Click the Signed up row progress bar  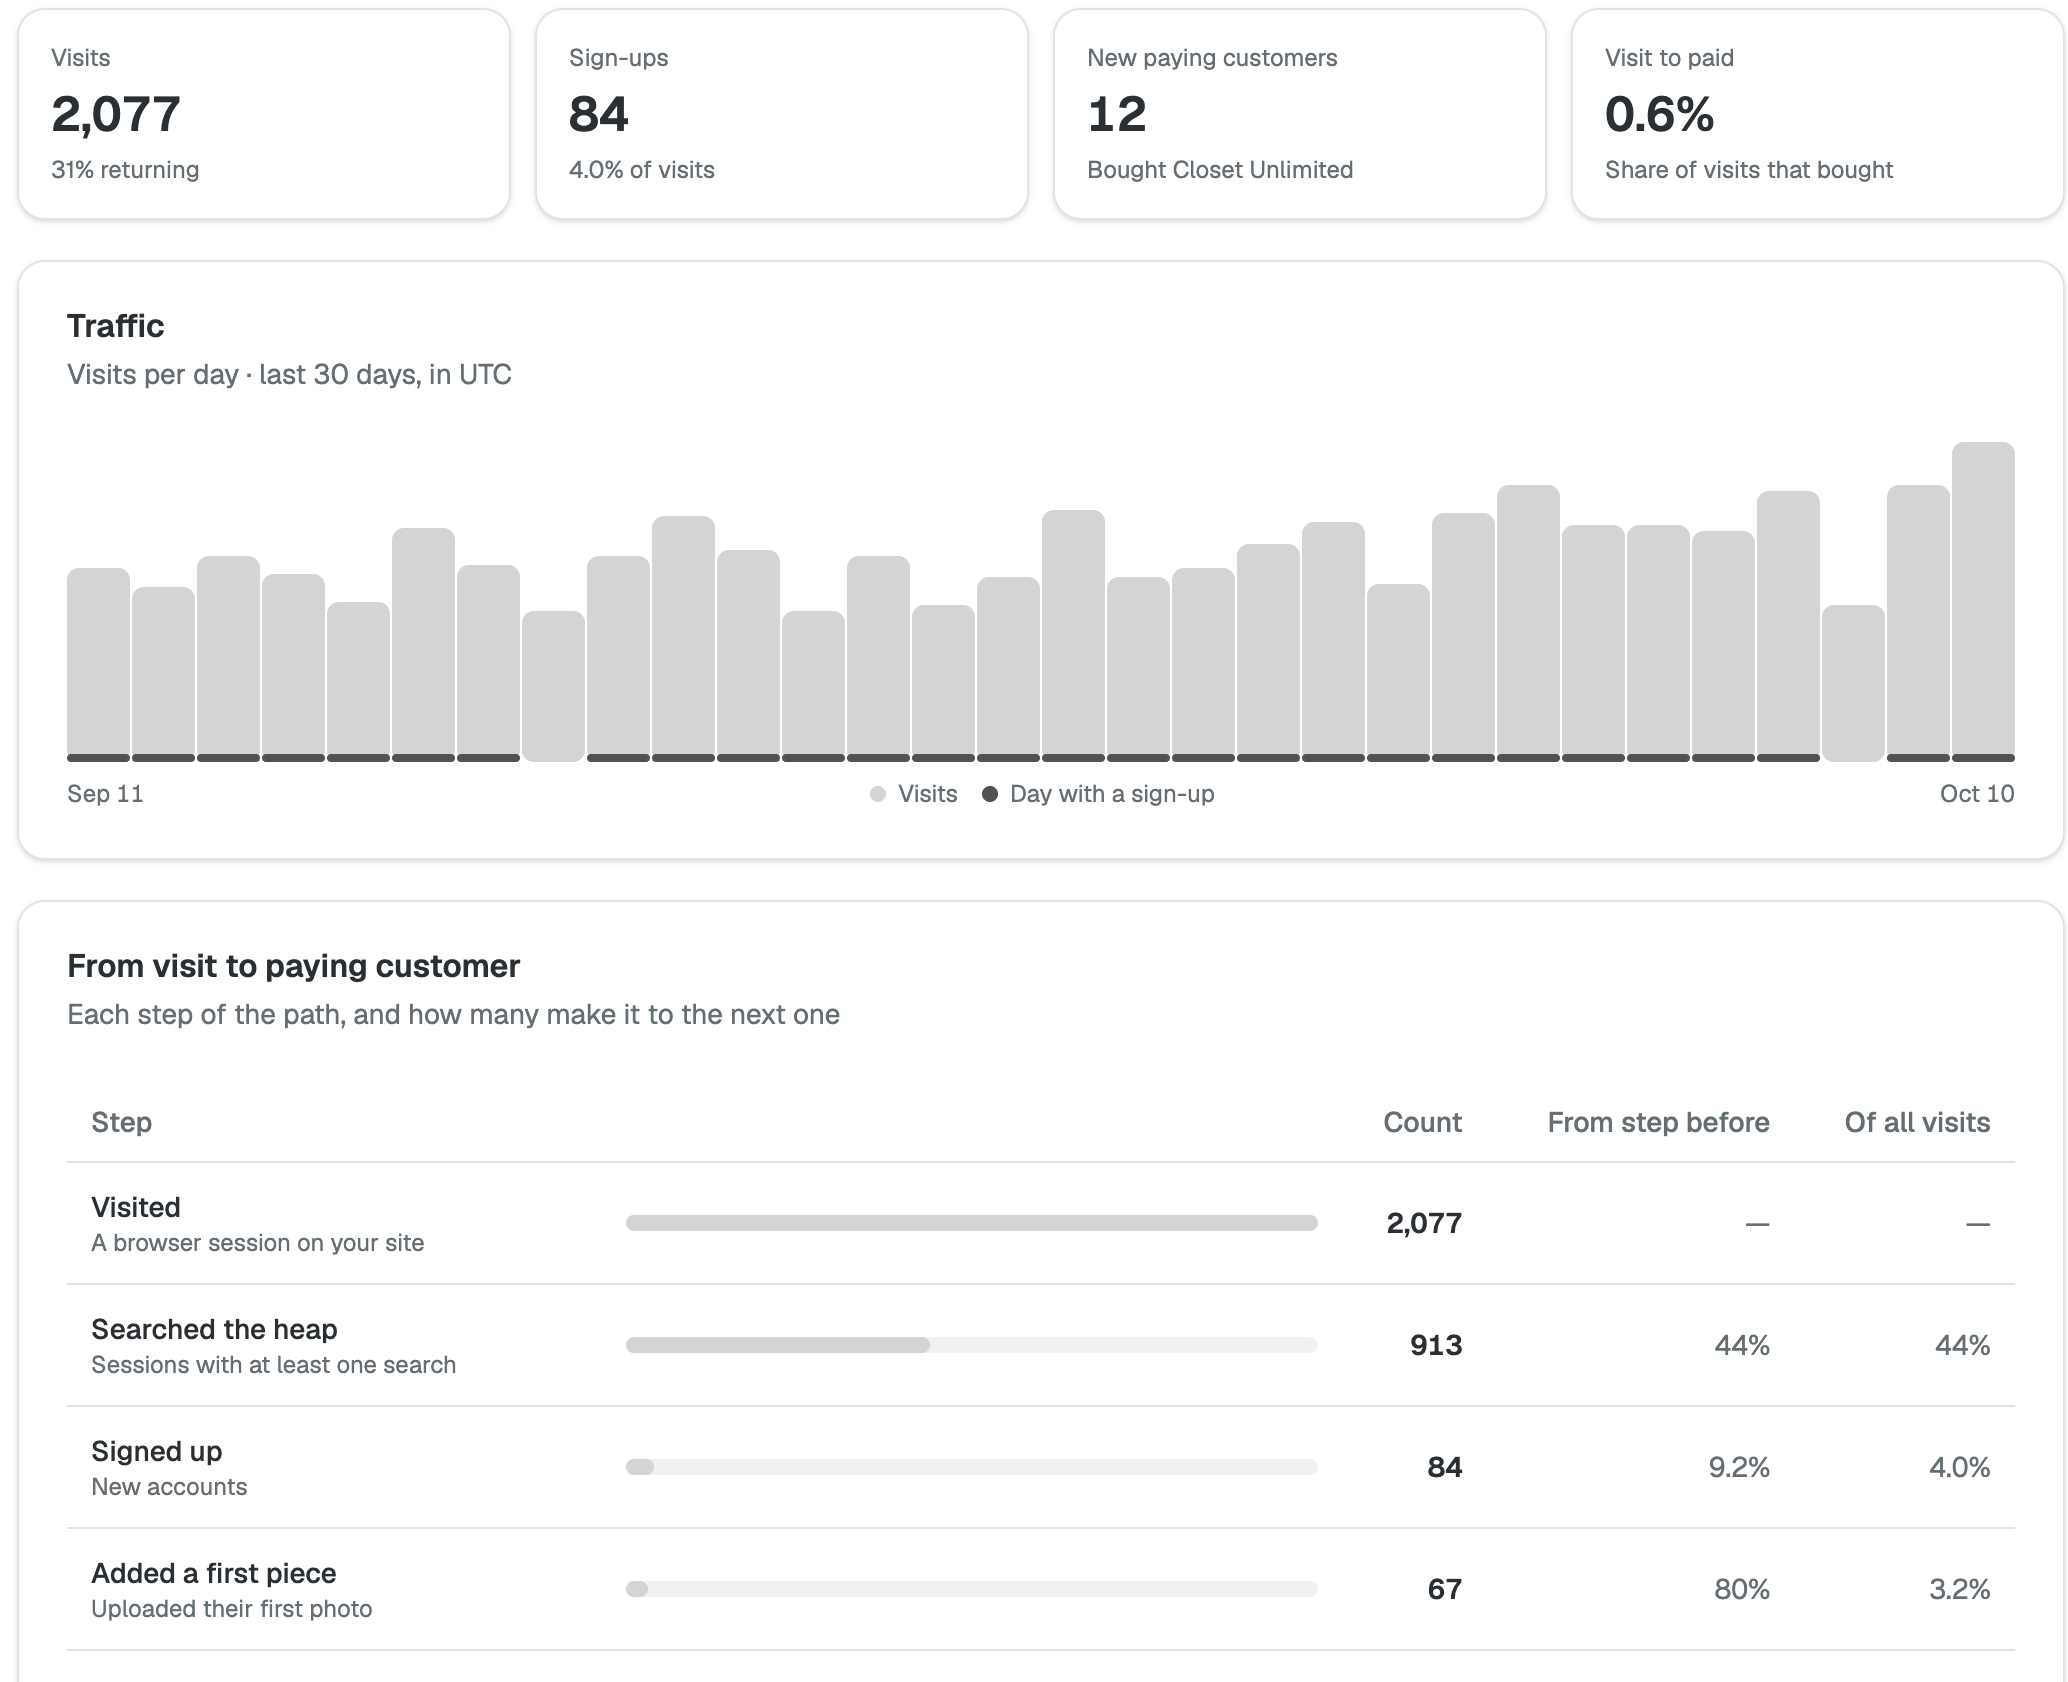coord(972,1467)
